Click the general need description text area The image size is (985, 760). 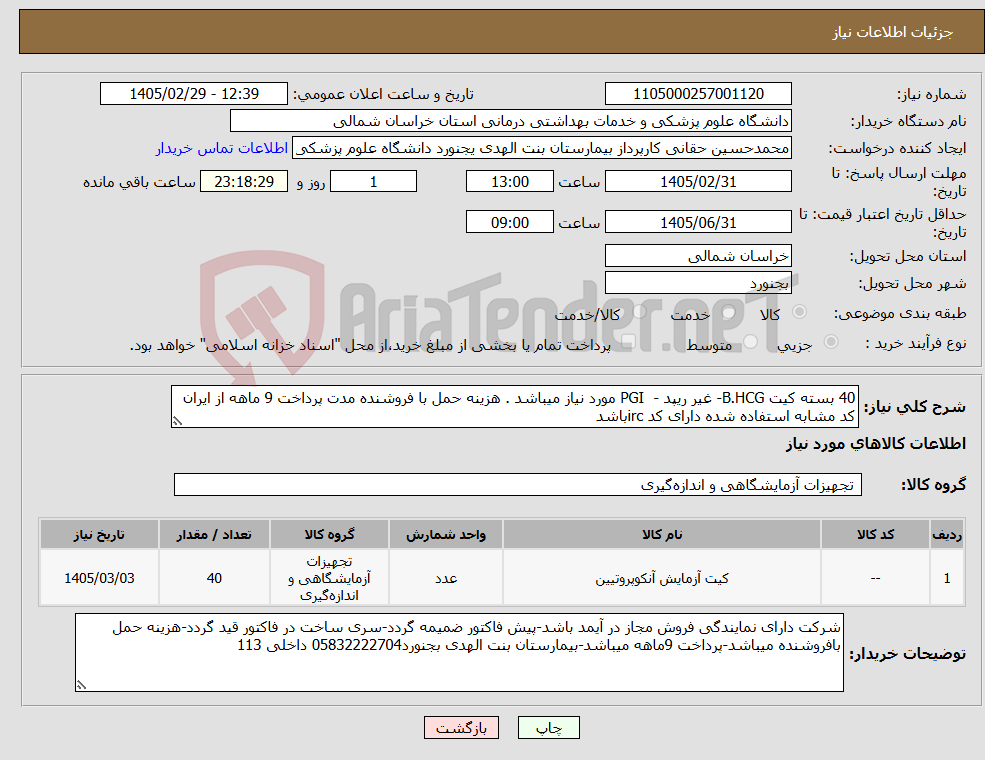tap(514, 406)
